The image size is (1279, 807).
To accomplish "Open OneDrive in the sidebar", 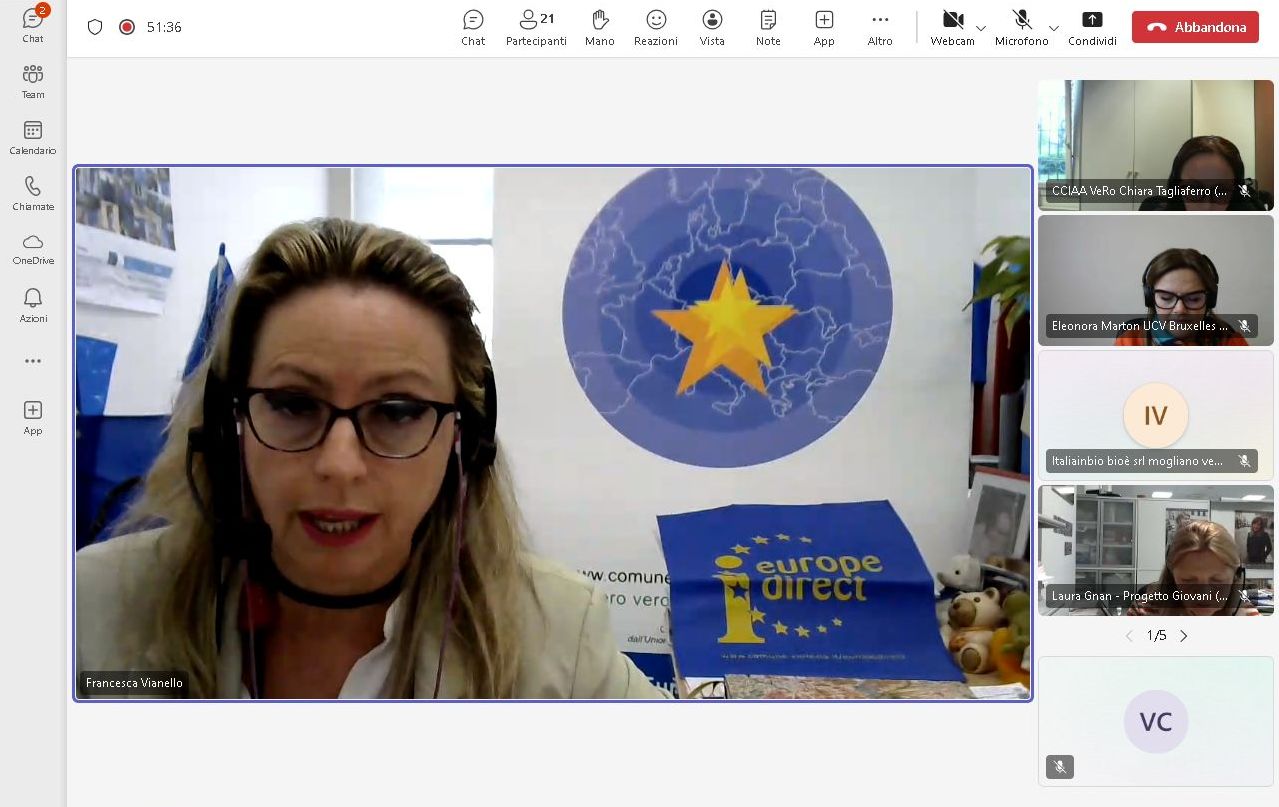I will 33,249.
